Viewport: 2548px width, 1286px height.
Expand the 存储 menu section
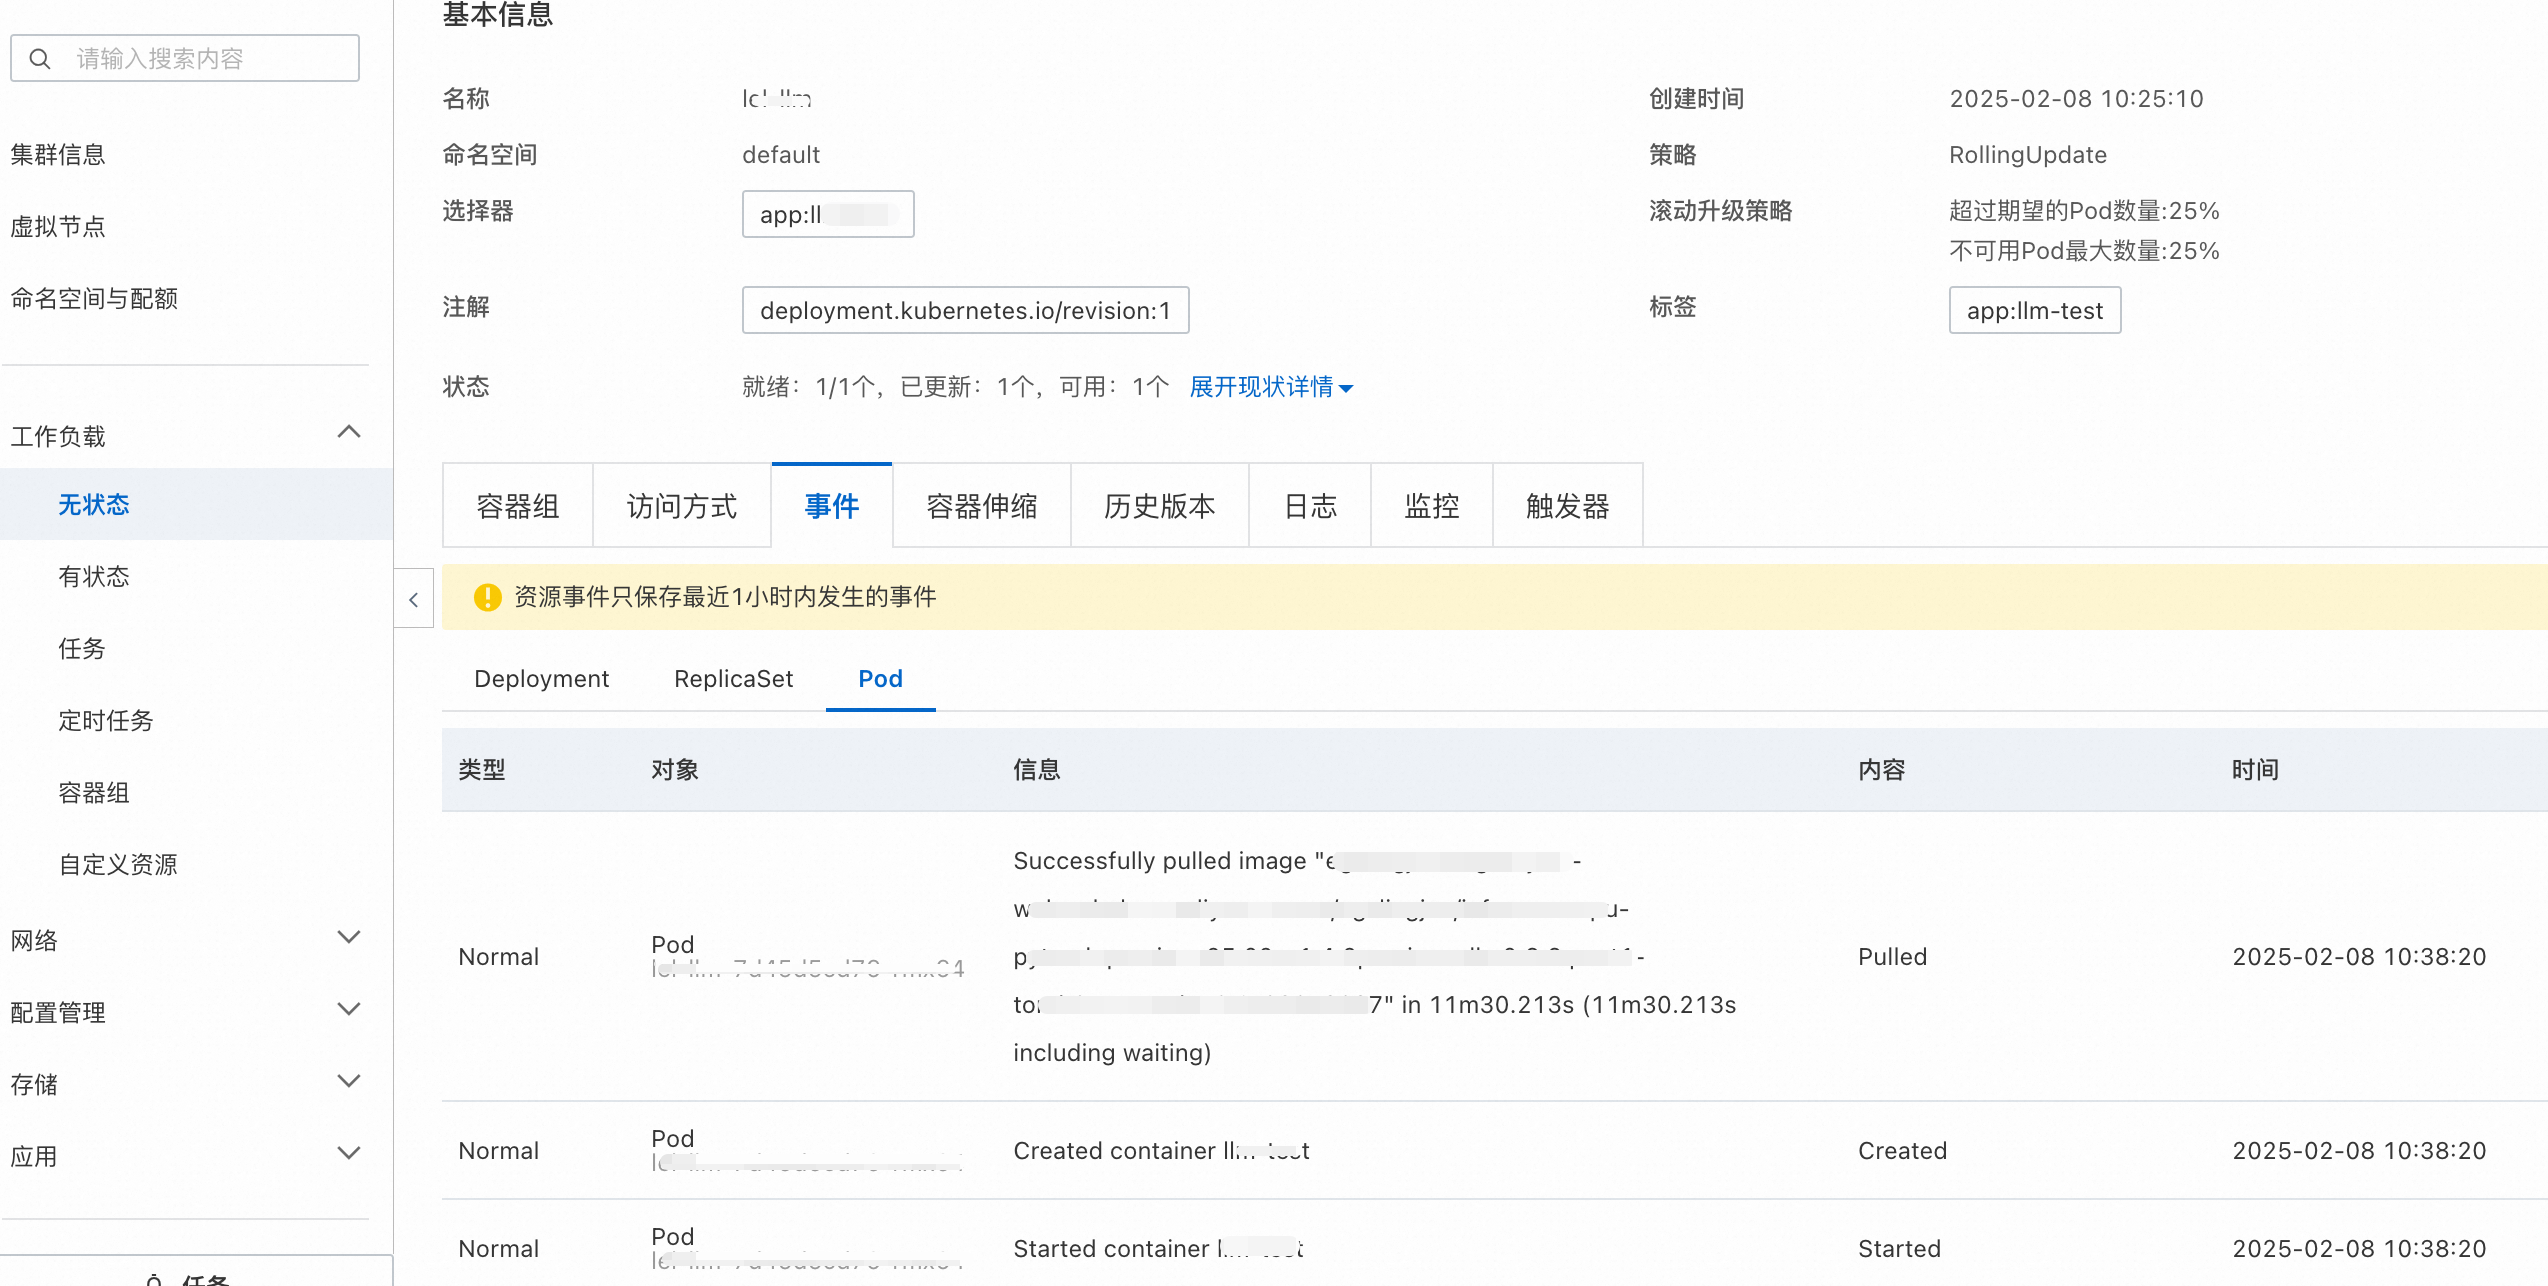pyautogui.click(x=348, y=1082)
